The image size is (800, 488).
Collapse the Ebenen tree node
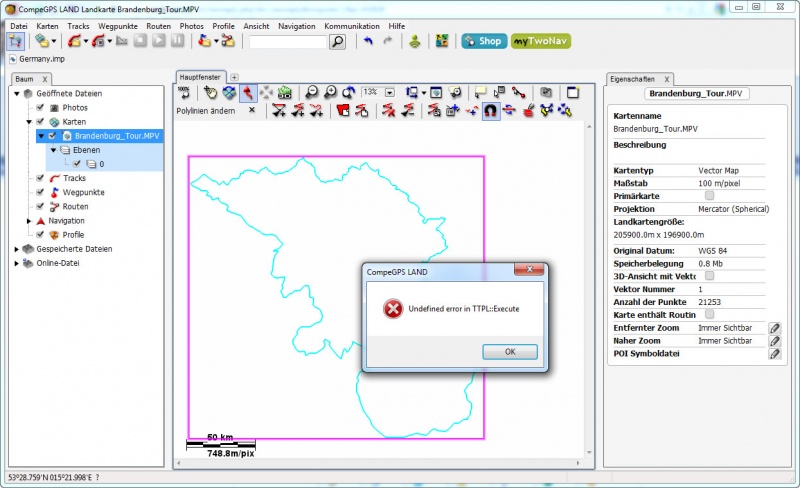click(53, 150)
